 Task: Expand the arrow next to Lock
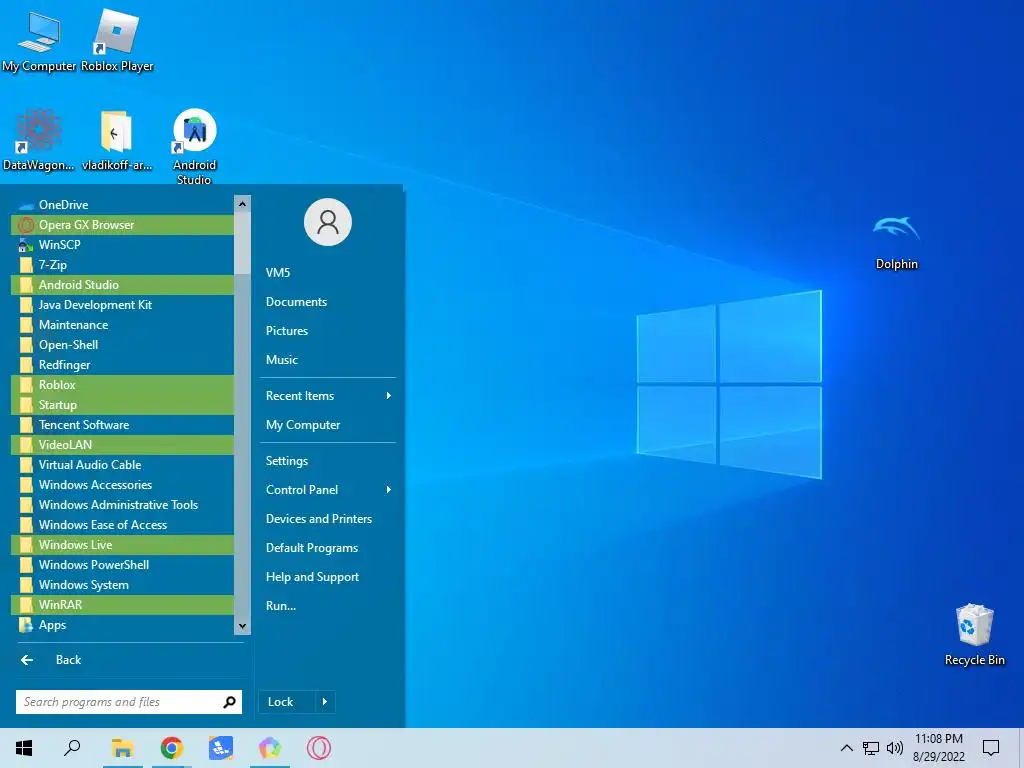click(325, 702)
